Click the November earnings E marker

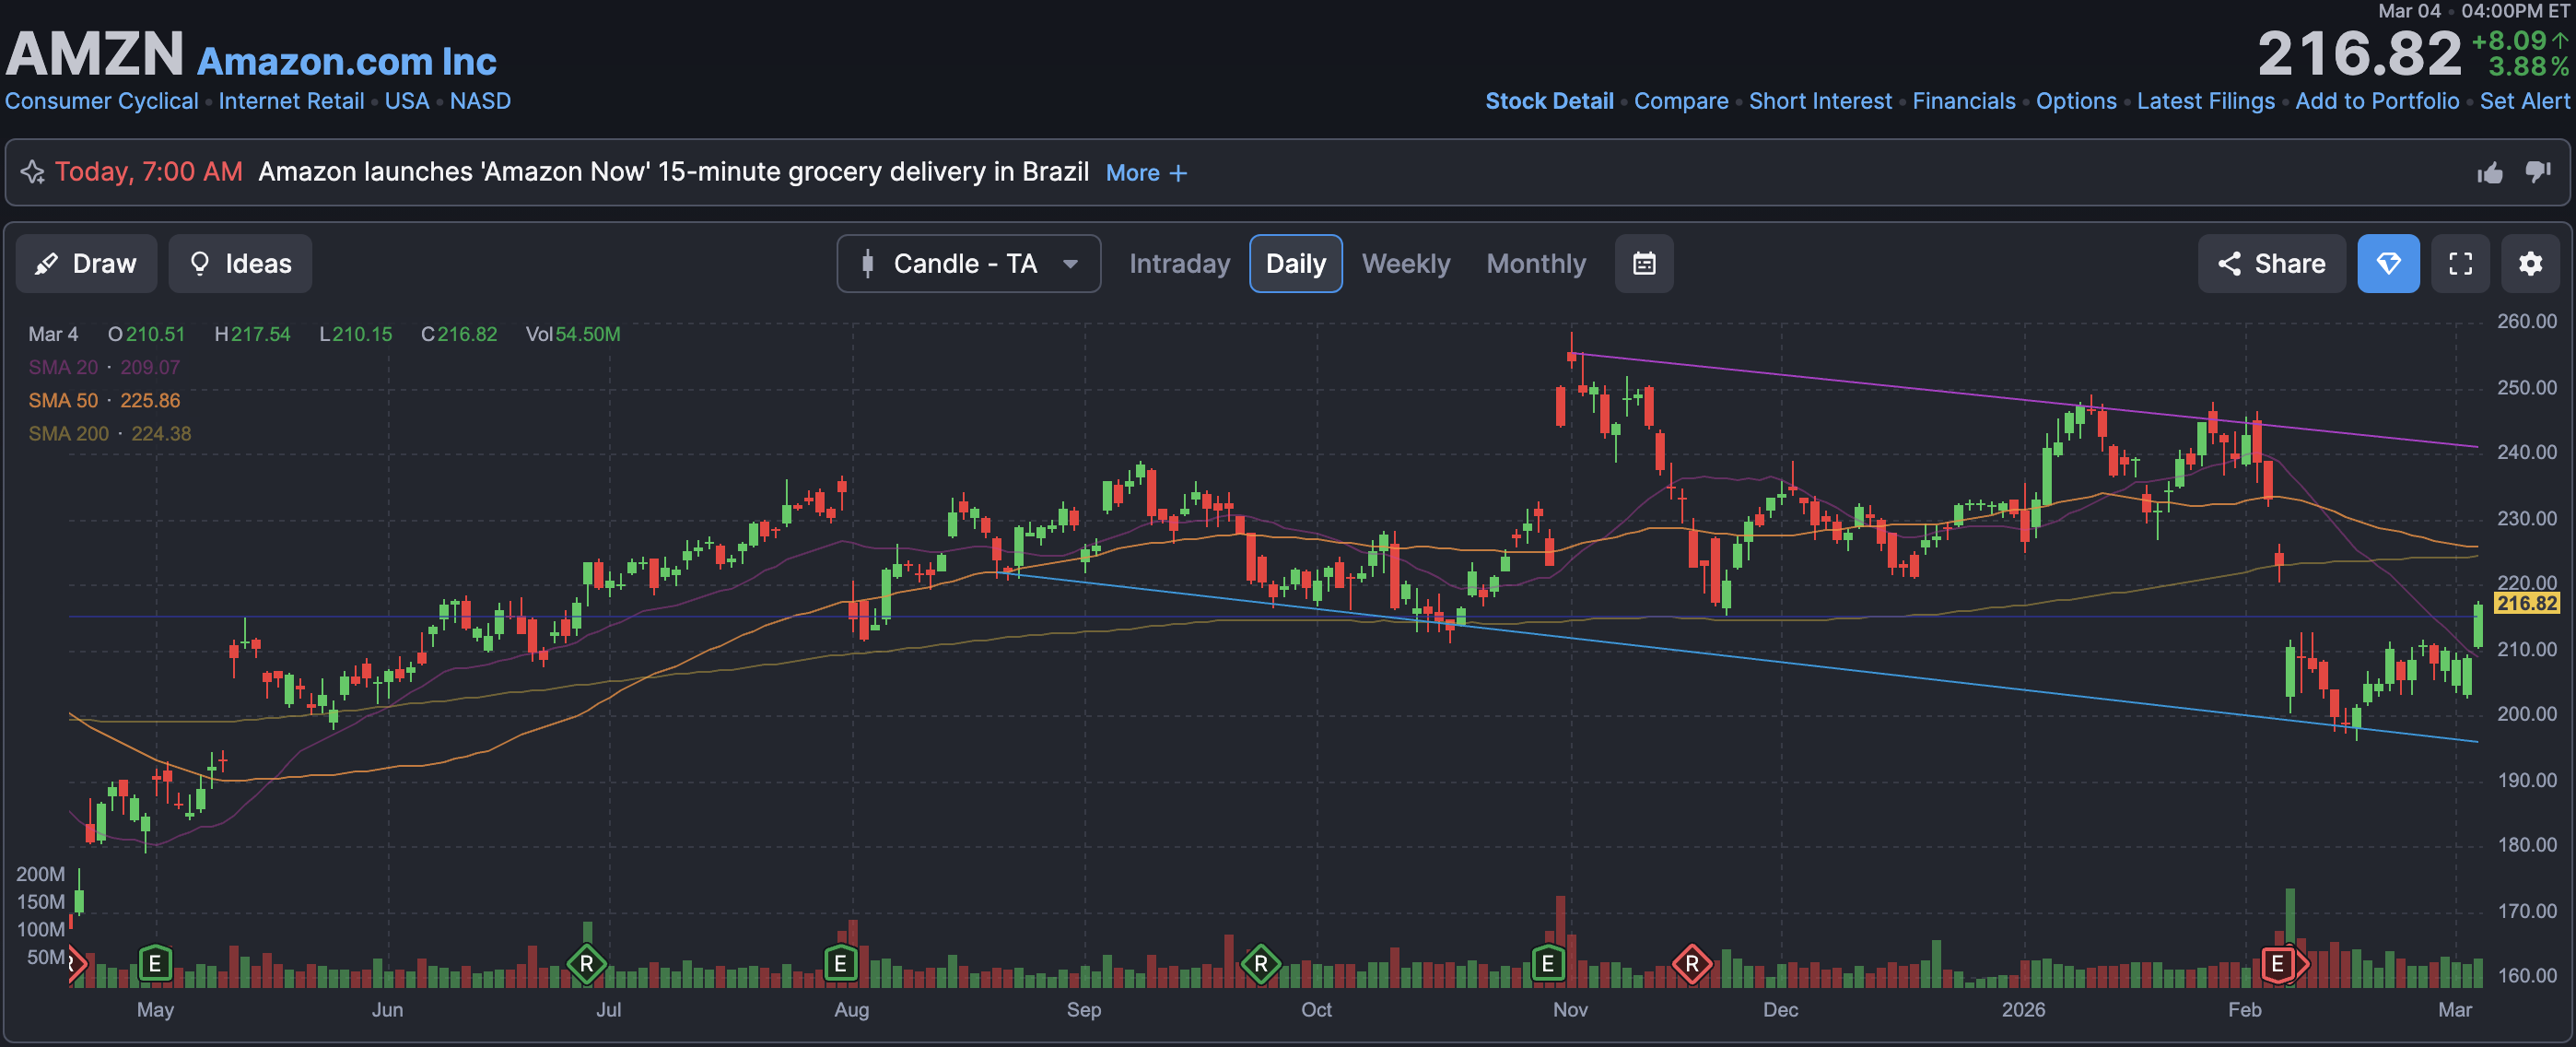pos(1547,964)
